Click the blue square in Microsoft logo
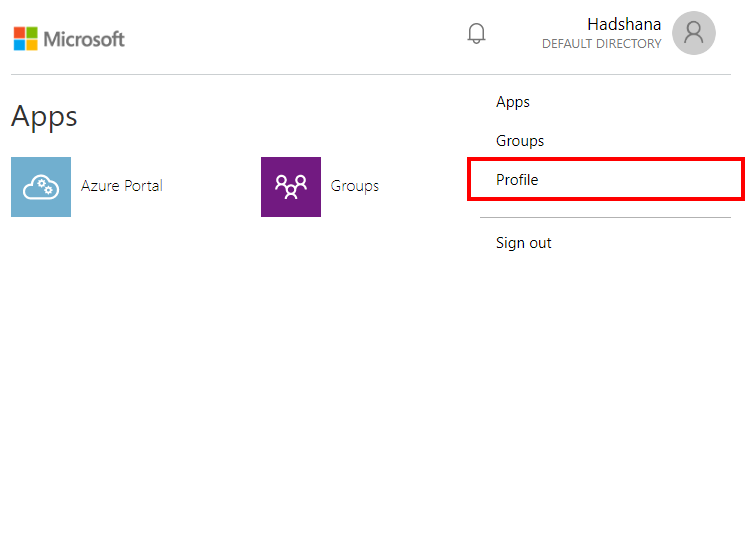This screenshot has width=752, height=533. pos(19,45)
